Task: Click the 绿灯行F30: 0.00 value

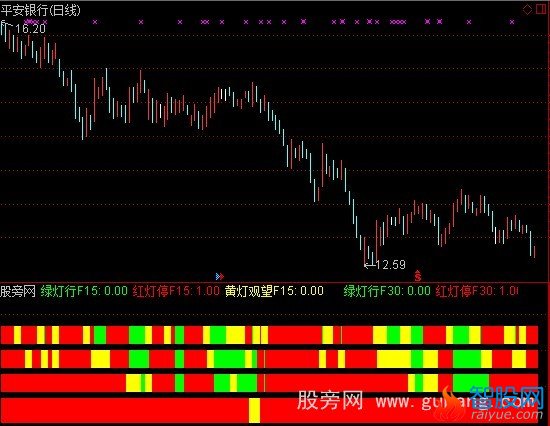Action: (x=387, y=291)
